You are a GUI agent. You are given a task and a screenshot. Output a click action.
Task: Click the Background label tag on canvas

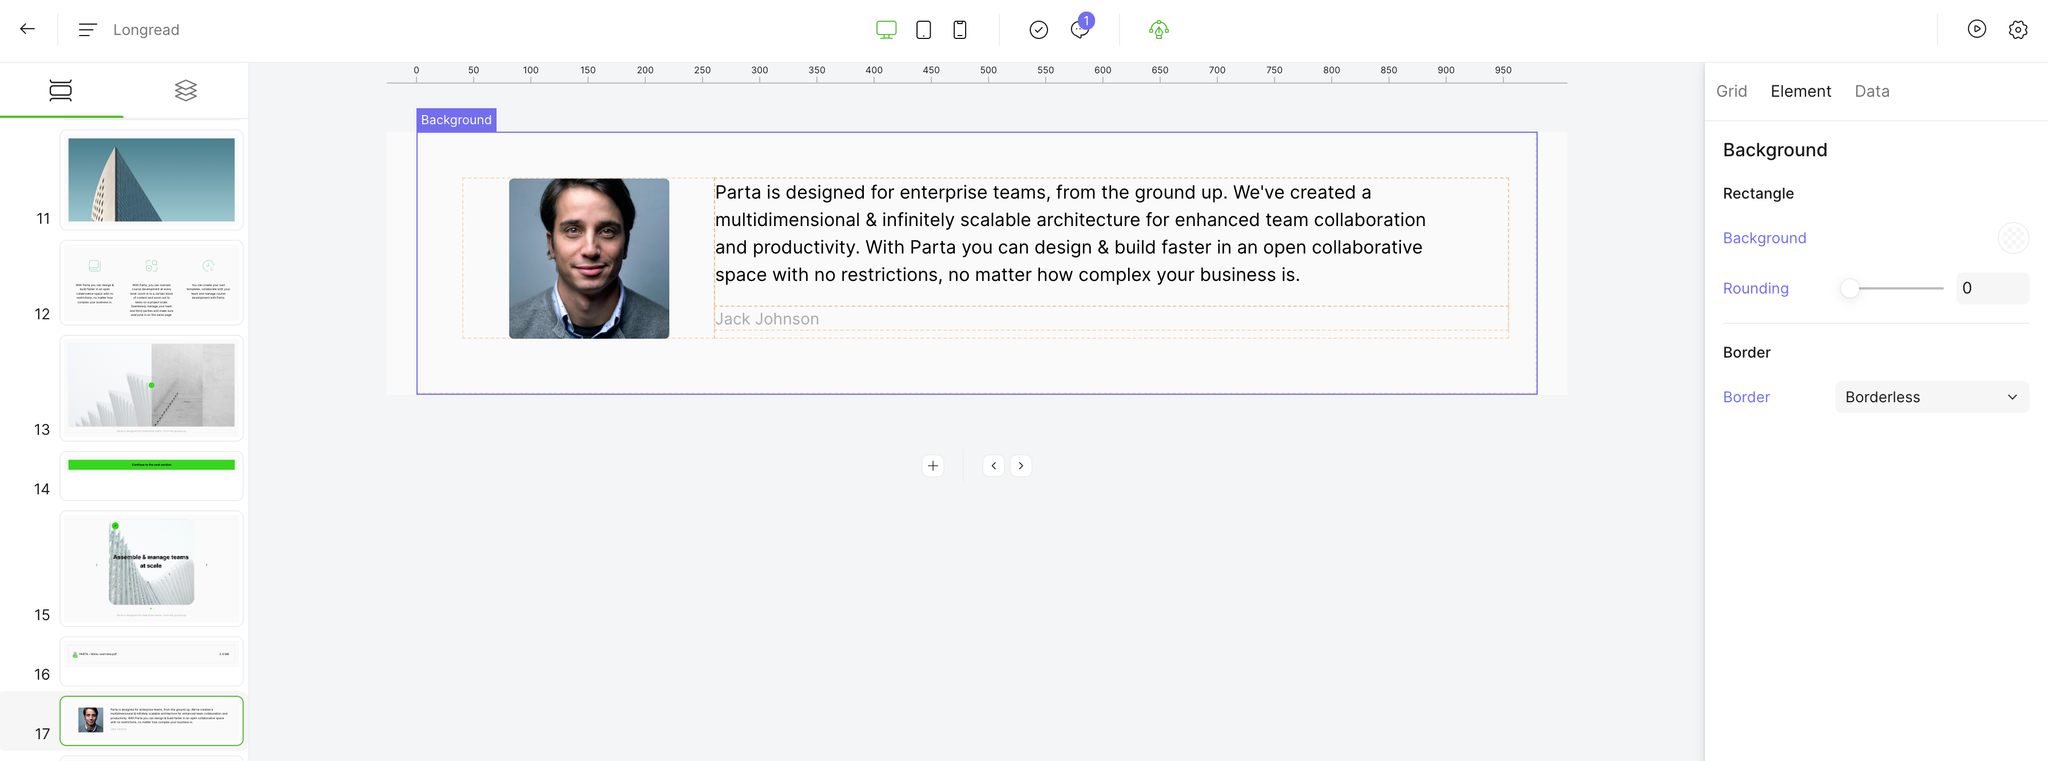(456, 120)
